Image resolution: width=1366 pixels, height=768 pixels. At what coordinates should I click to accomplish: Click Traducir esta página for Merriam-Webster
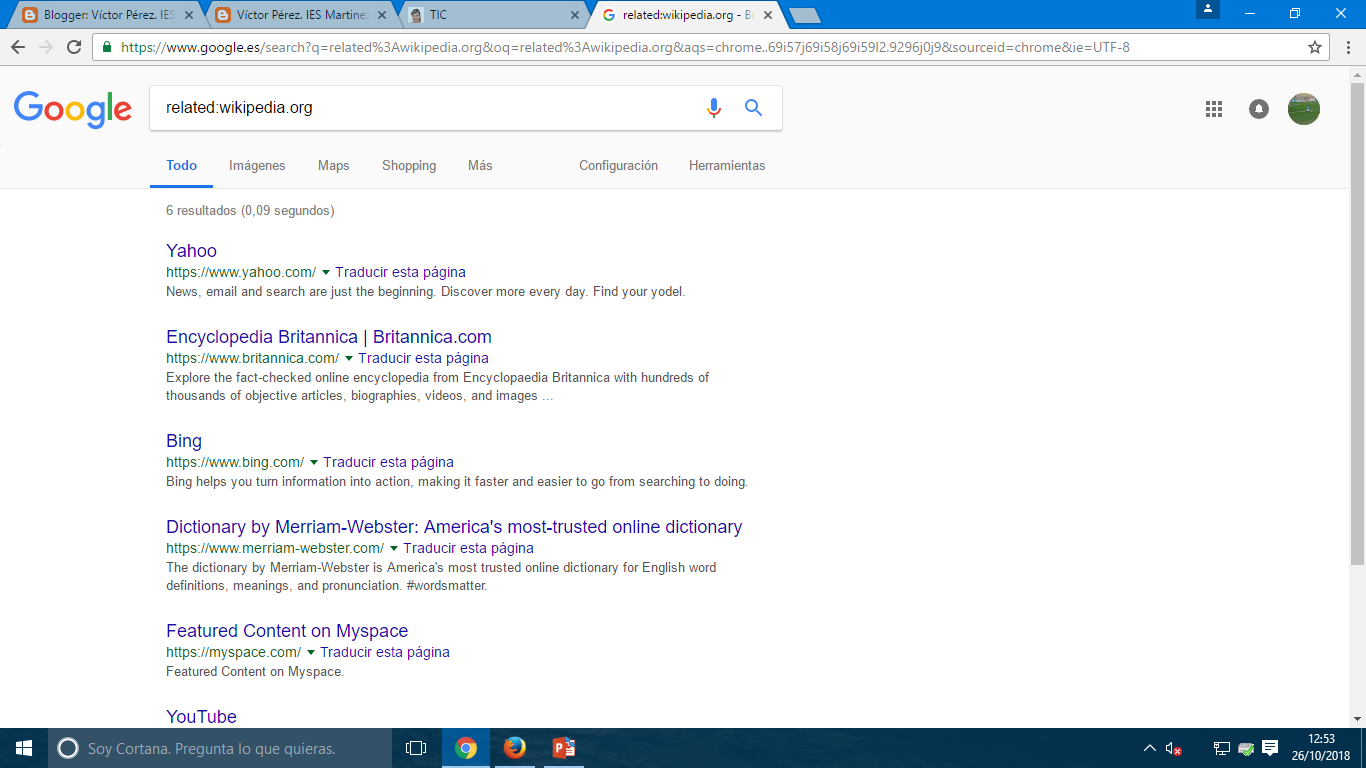point(468,548)
